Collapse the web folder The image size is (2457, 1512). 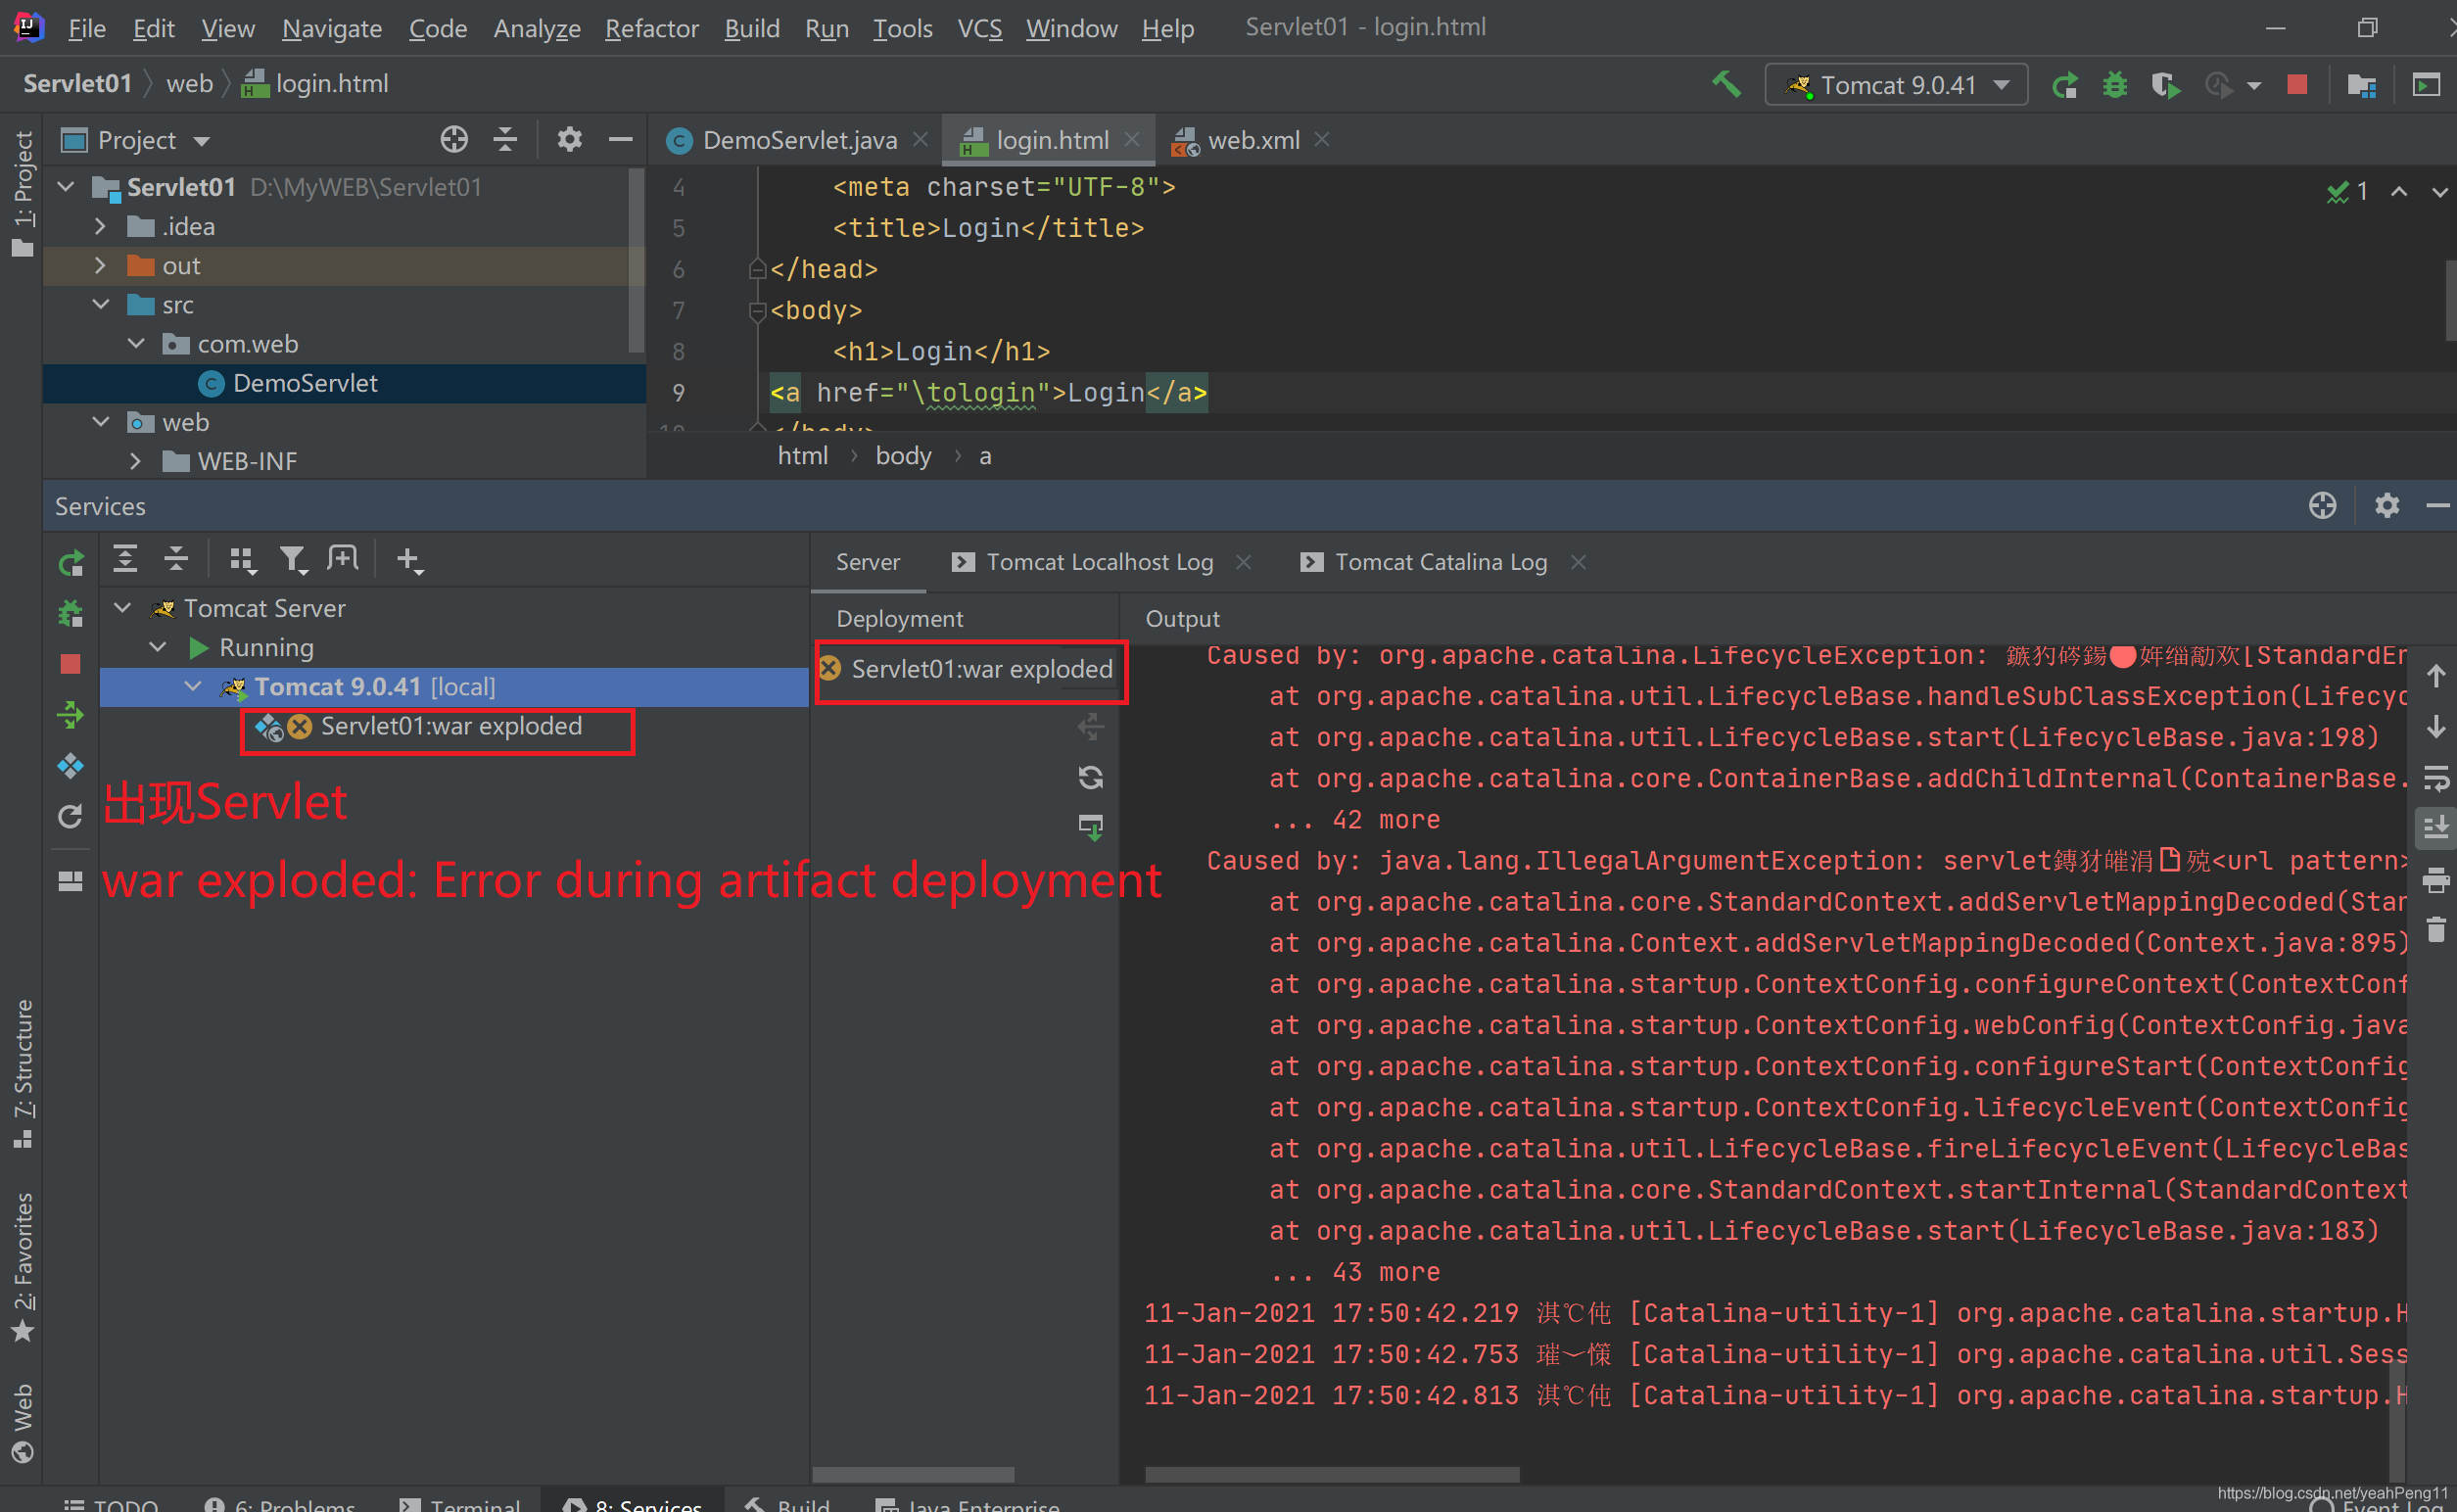(100, 422)
